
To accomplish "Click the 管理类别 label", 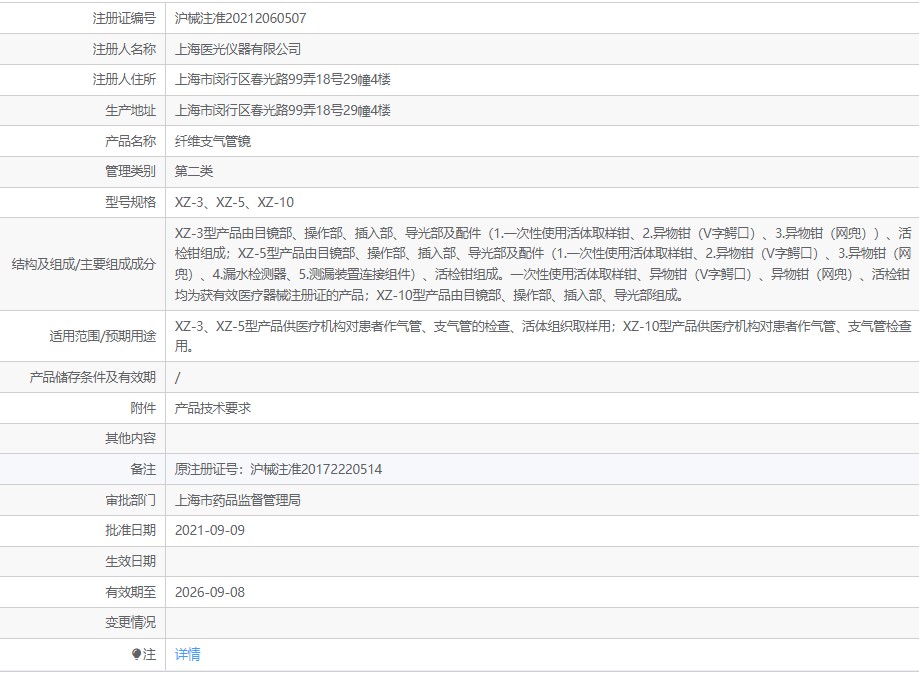I will [x=131, y=172].
